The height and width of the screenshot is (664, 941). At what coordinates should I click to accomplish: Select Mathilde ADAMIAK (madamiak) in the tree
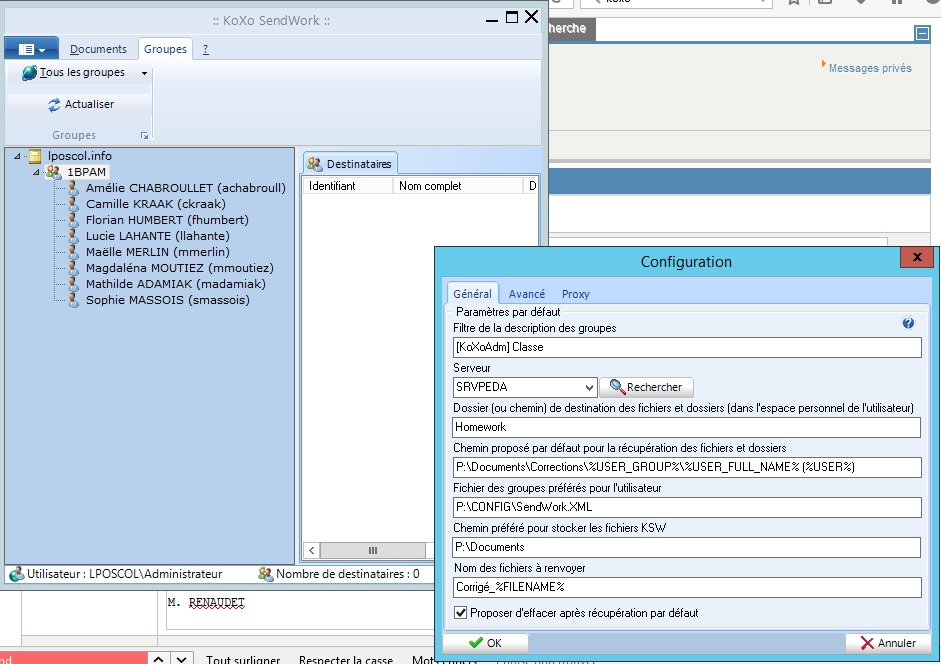pos(175,284)
